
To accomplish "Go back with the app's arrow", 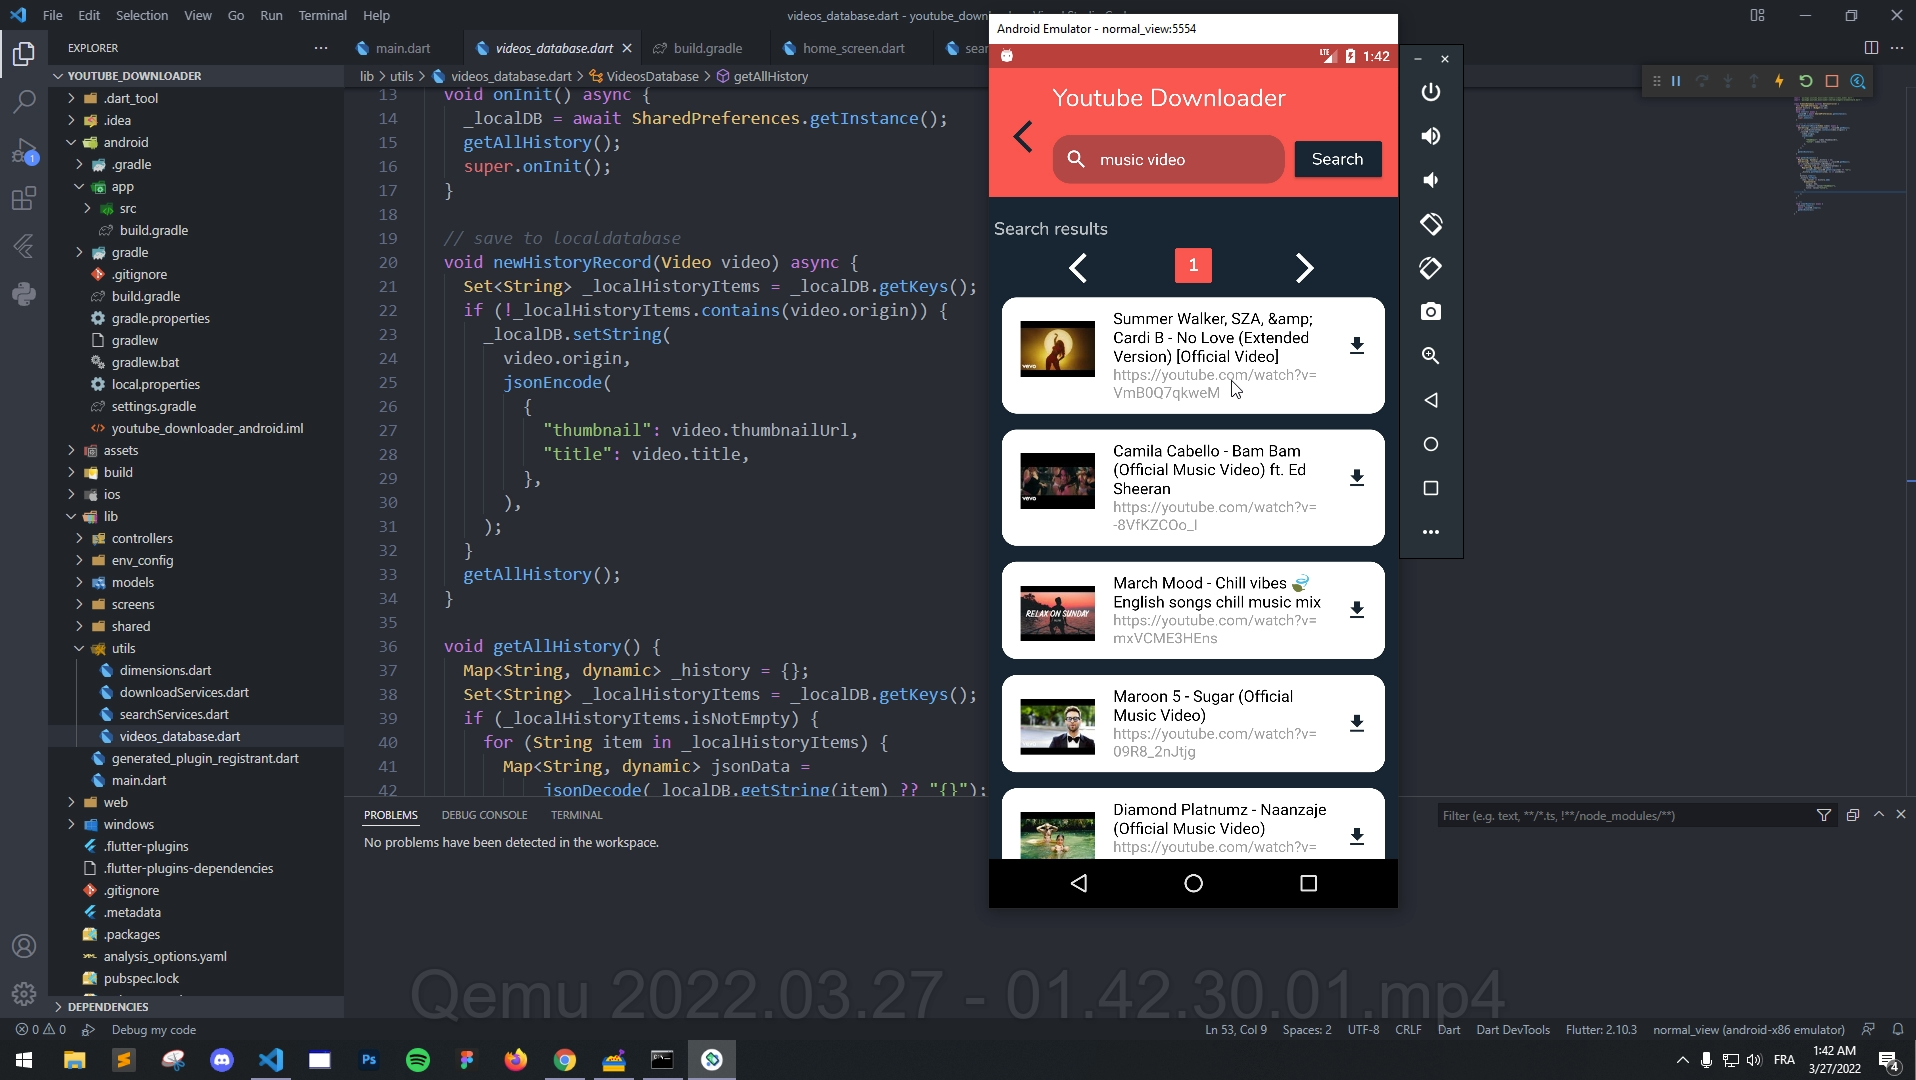I will tap(1022, 137).
